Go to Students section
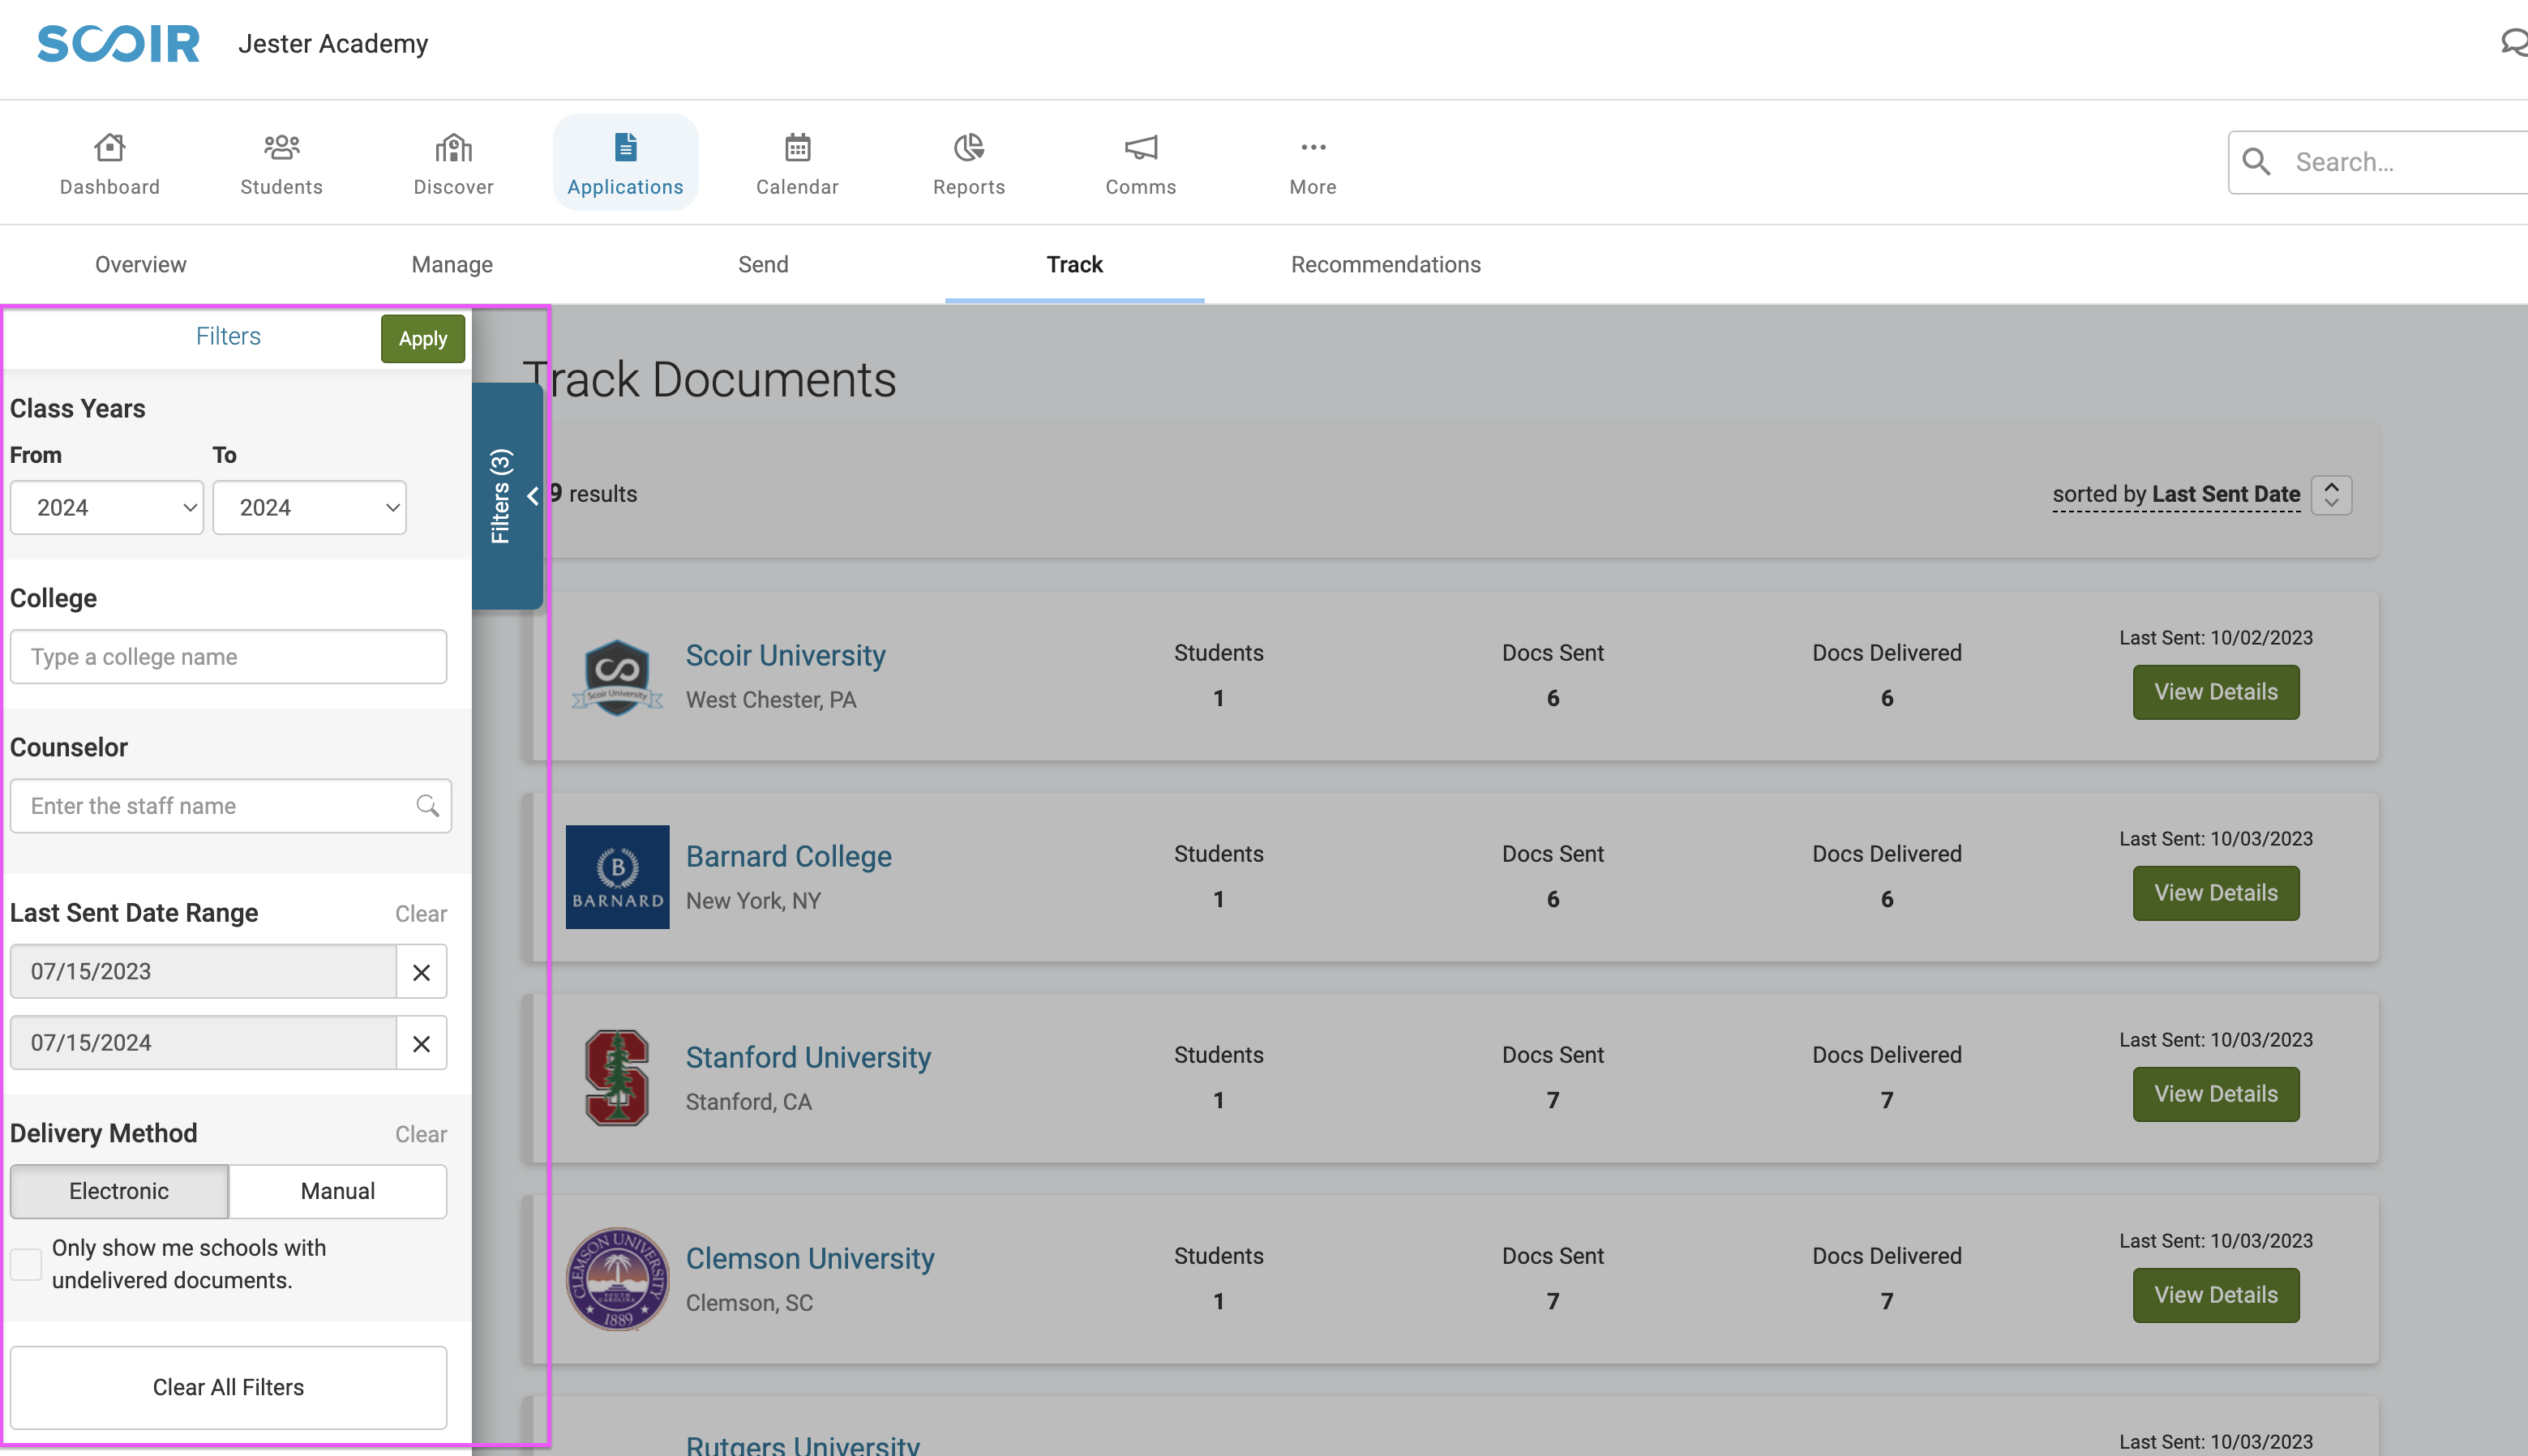Image resolution: width=2528 pixels, height=1456 pixels. pos(281,164)
